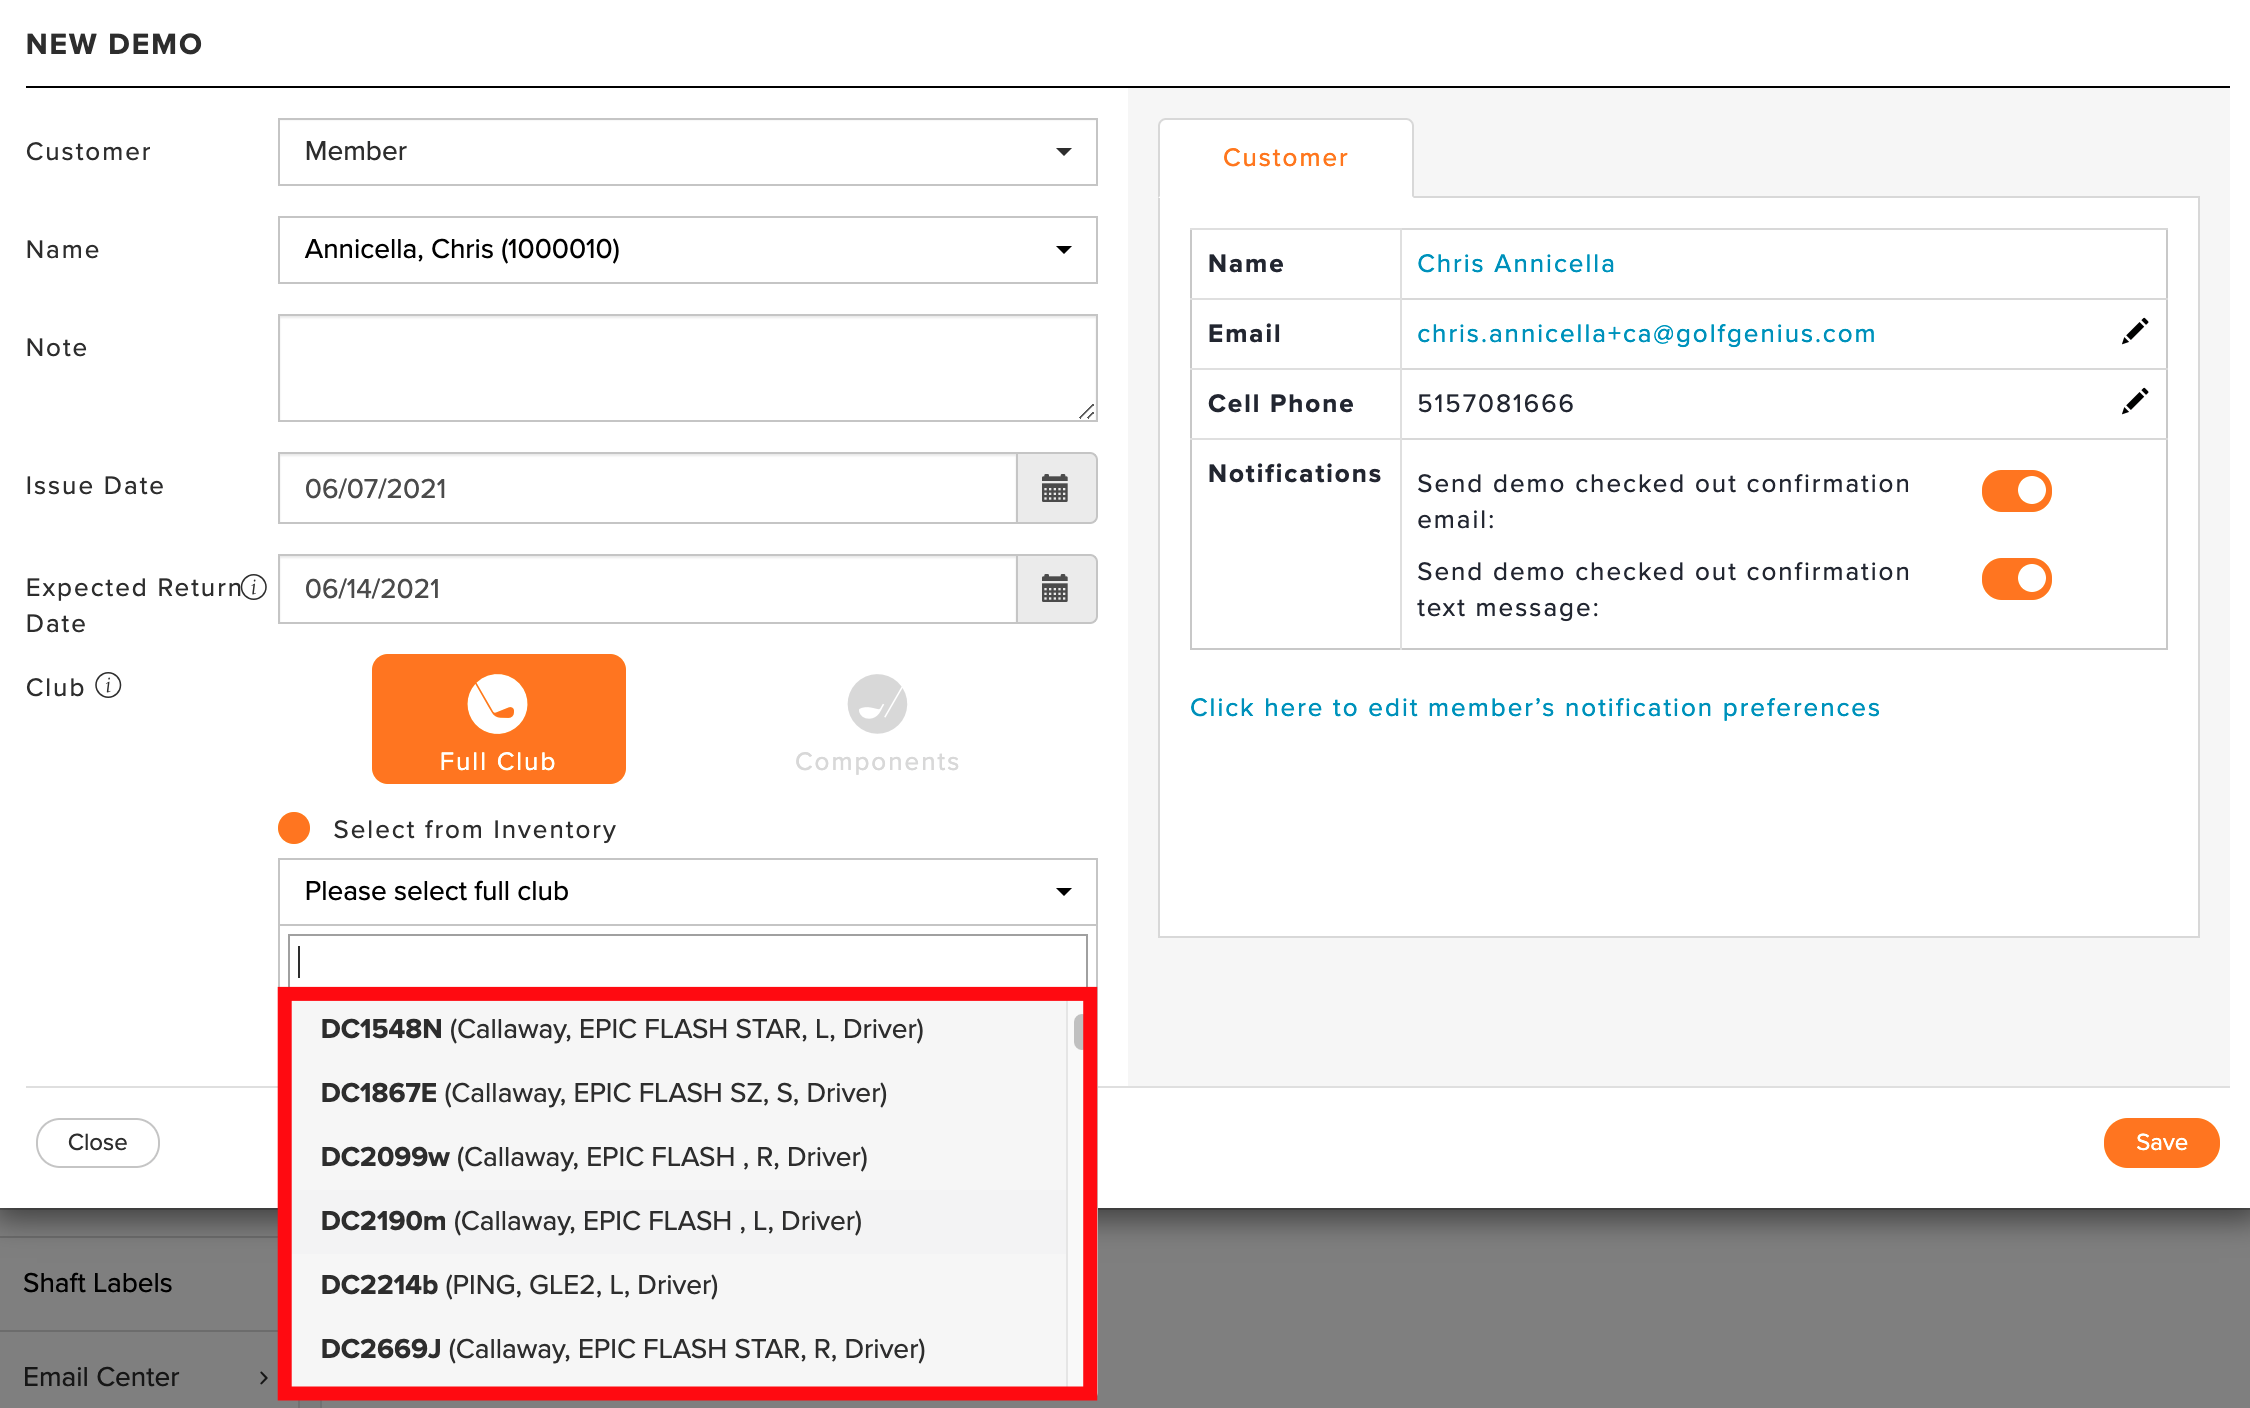The width and height of the screenshot is (2250, 1408).
Task: Click the Save button
Action: click(2161, 1142)
